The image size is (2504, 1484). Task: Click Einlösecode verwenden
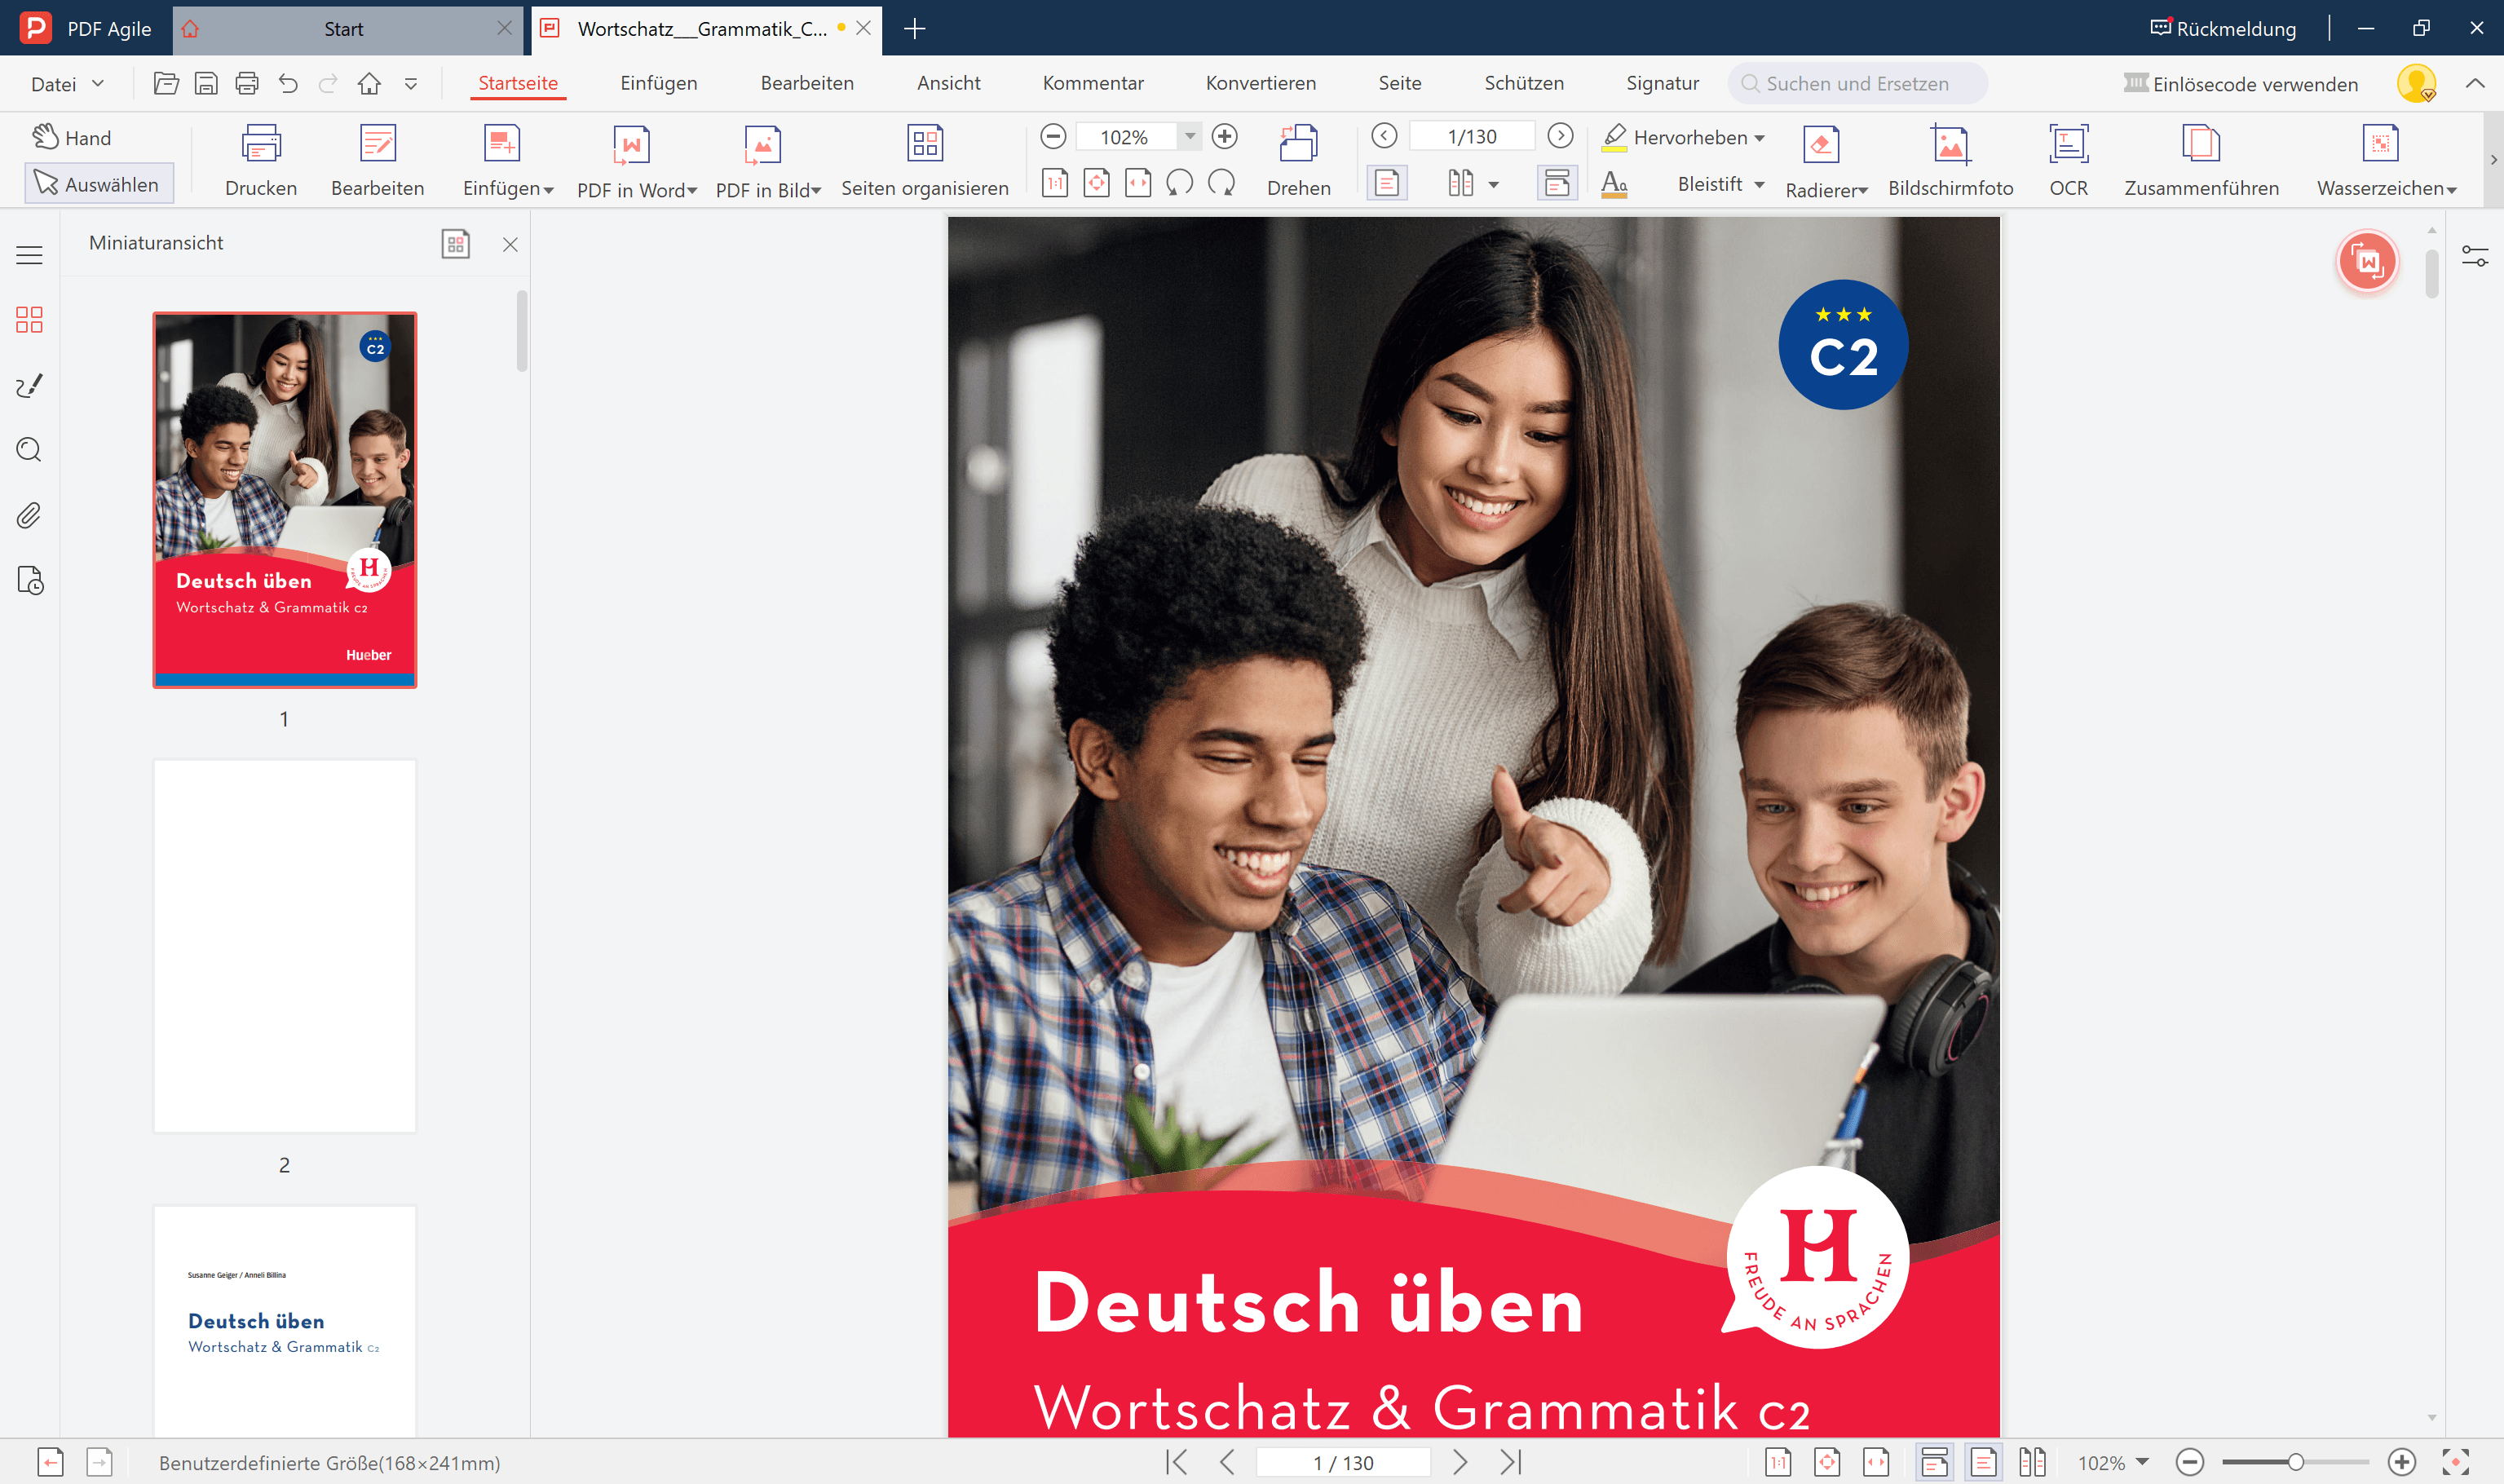pyautogui.click(x=2241, y=83)
